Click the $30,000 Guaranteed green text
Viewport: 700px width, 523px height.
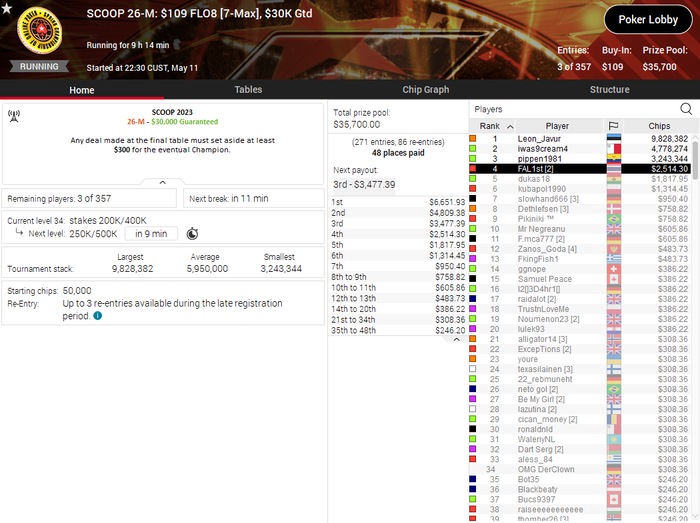[x=184, y=121]
